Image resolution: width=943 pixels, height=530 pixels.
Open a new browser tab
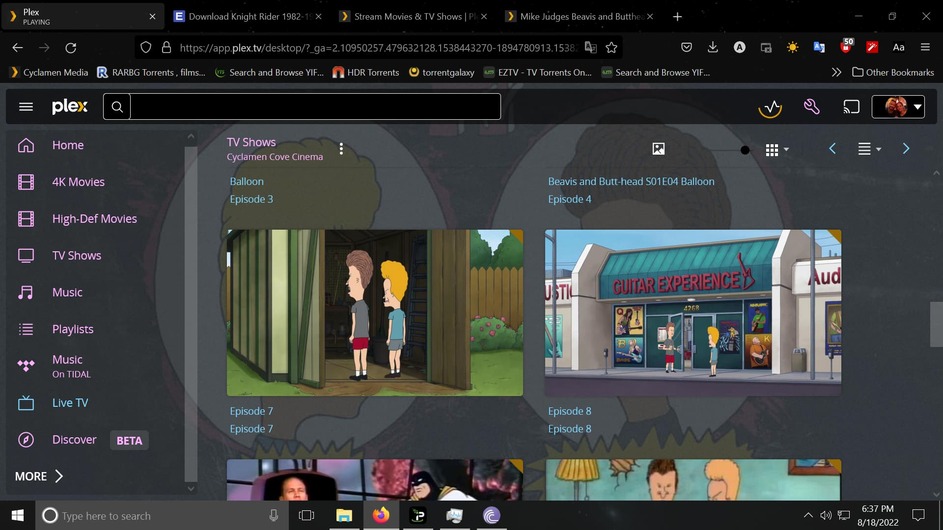(677, 16)
